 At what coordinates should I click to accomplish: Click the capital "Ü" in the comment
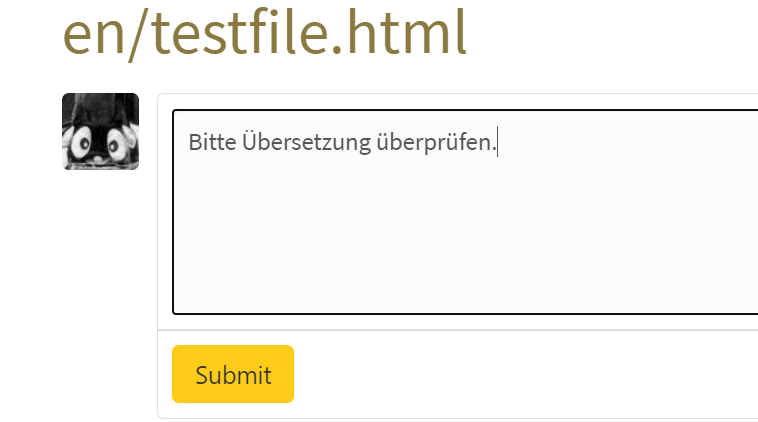[249, 143]
